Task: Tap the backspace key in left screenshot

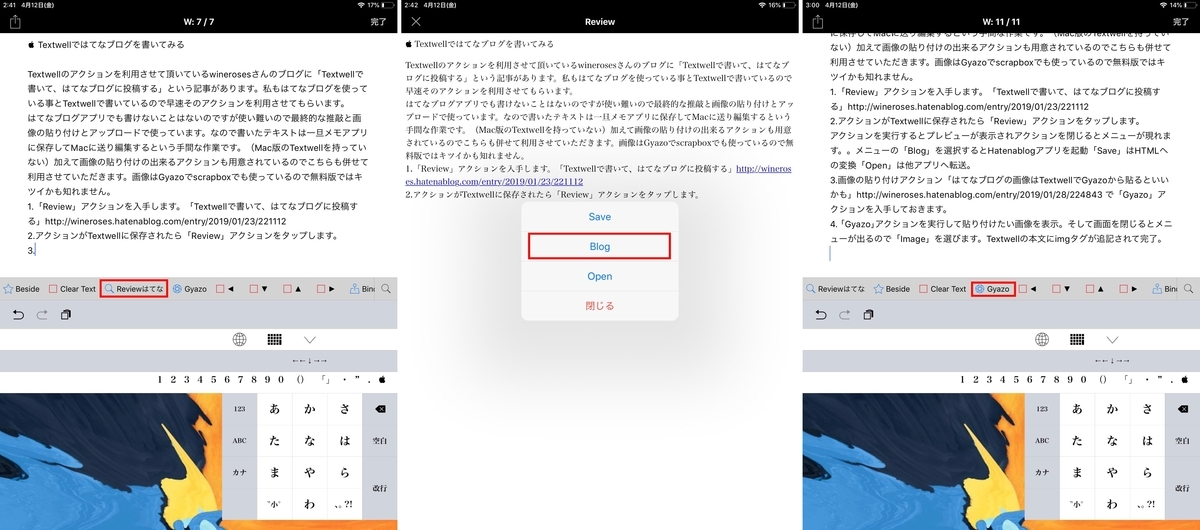Action: pos(380,409)
